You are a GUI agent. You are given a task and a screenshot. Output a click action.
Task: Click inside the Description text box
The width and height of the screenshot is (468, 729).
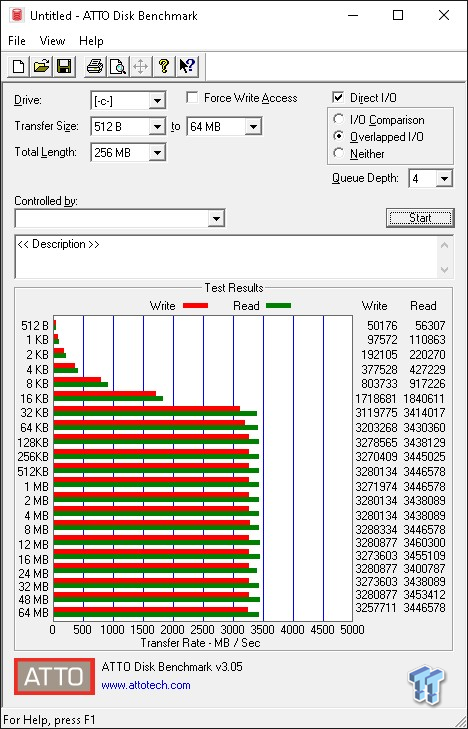click(x=228, y=257)
